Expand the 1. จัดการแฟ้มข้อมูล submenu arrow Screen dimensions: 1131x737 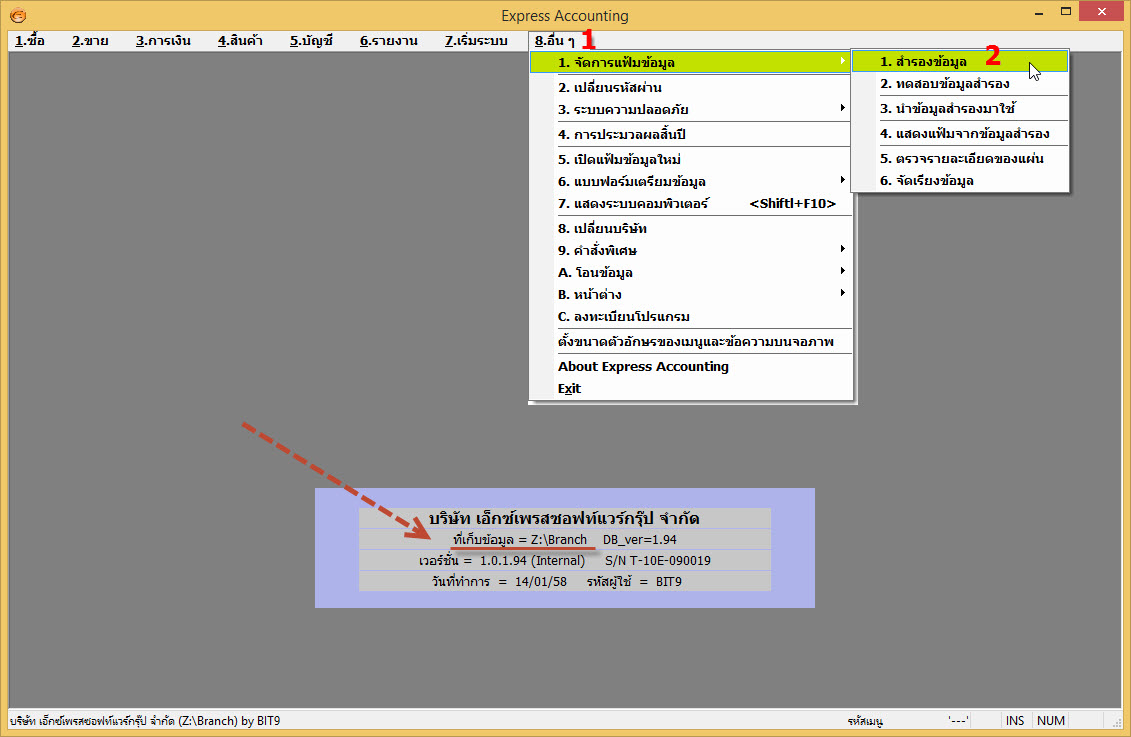[843, 63]
